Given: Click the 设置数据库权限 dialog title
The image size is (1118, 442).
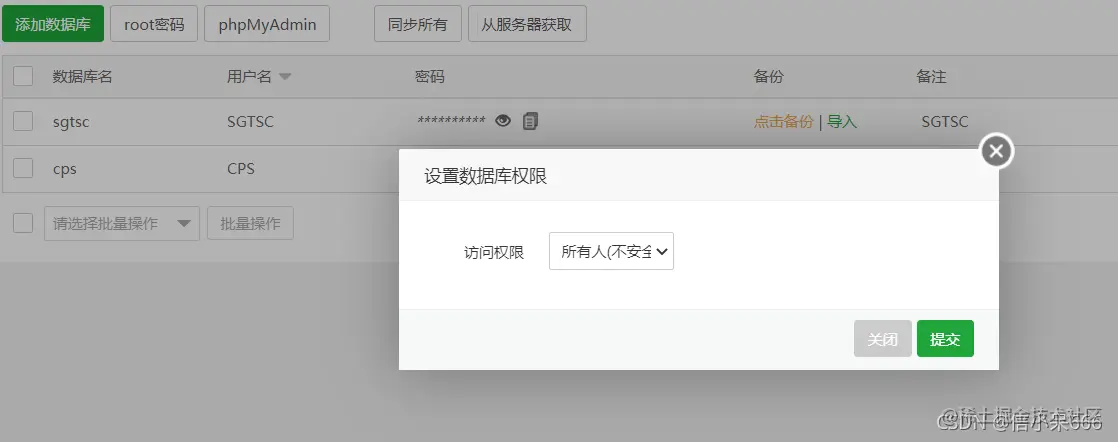Looking at the screenshot, I should [486, 176].
